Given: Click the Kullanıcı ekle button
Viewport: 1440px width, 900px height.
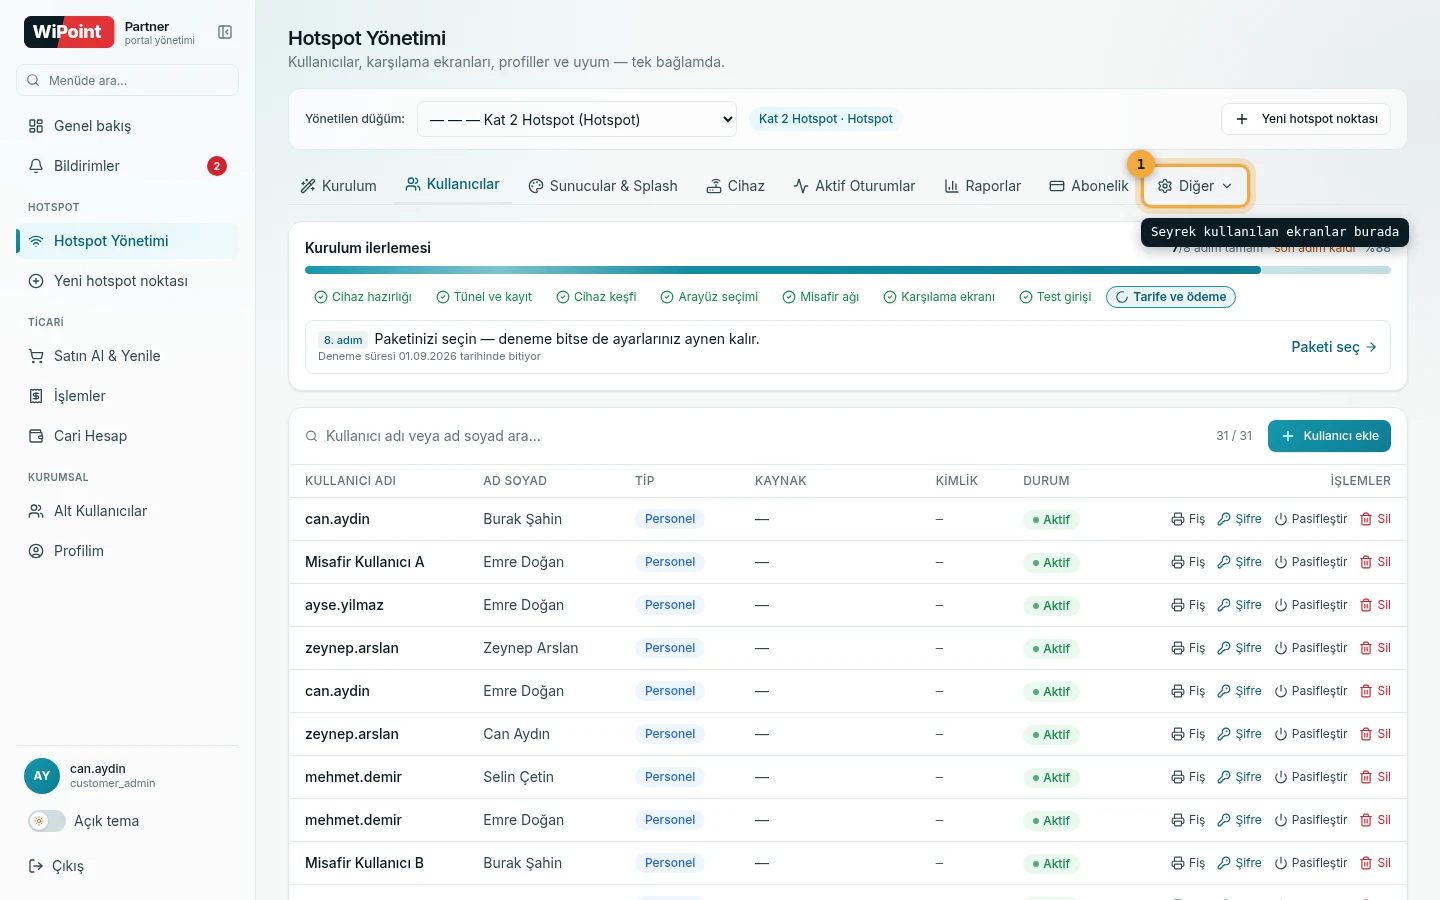Looking at the screenshot, I should tap(1329, 436).
